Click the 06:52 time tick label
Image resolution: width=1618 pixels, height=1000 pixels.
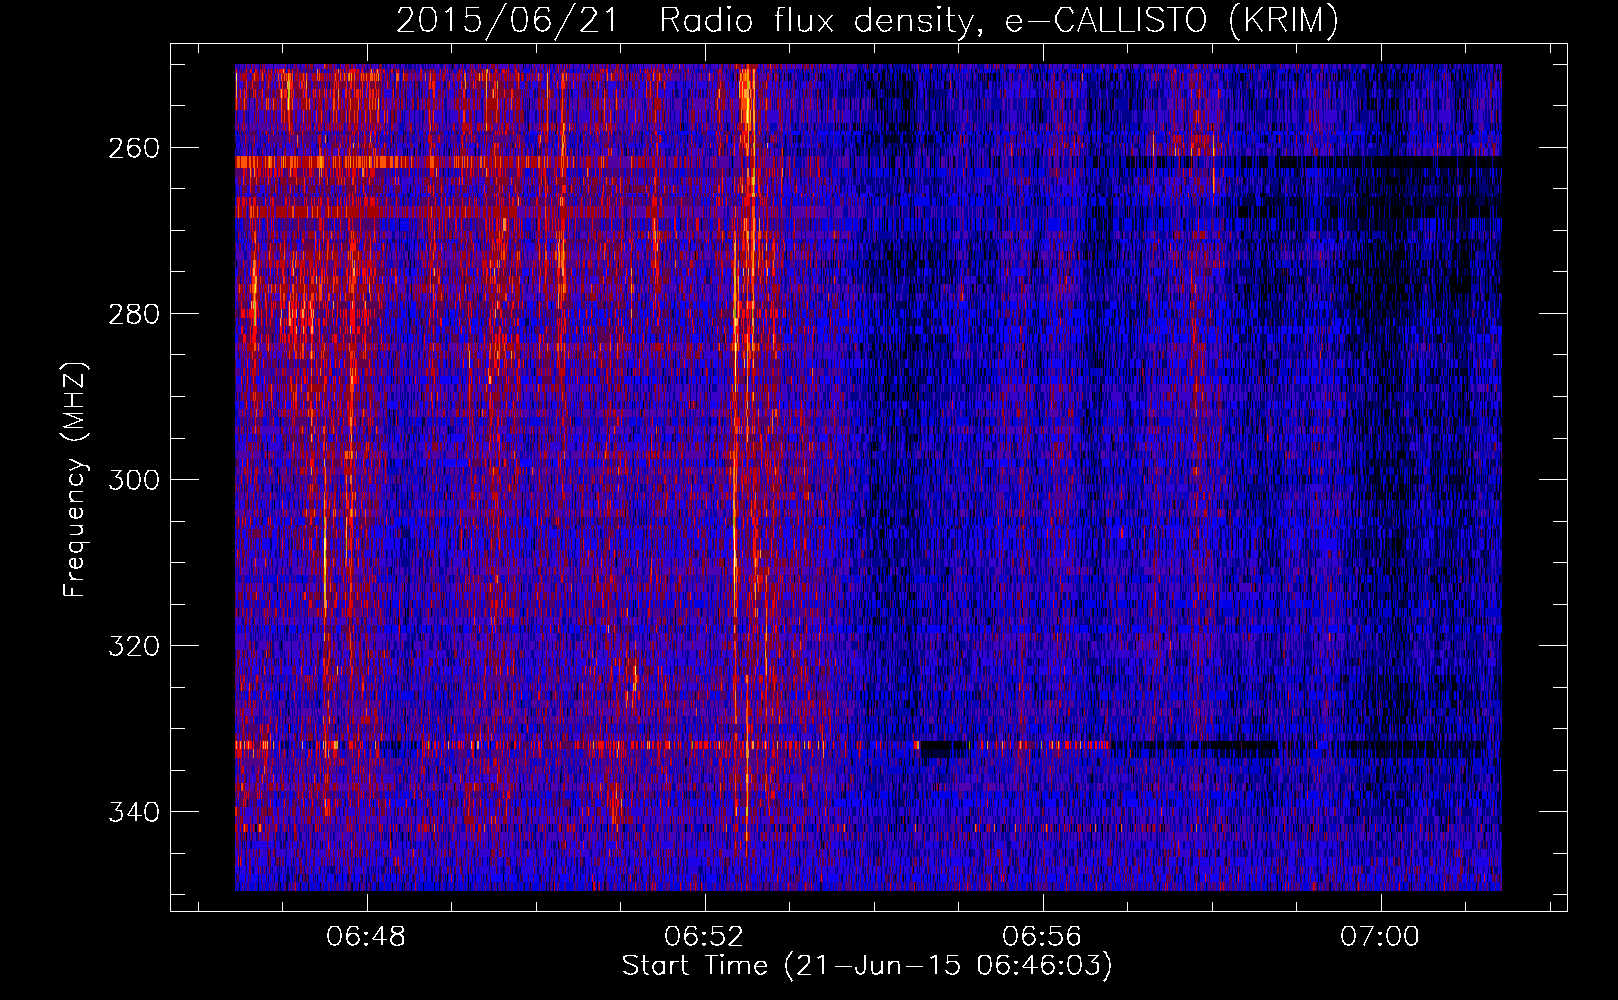tap(704, 937)
